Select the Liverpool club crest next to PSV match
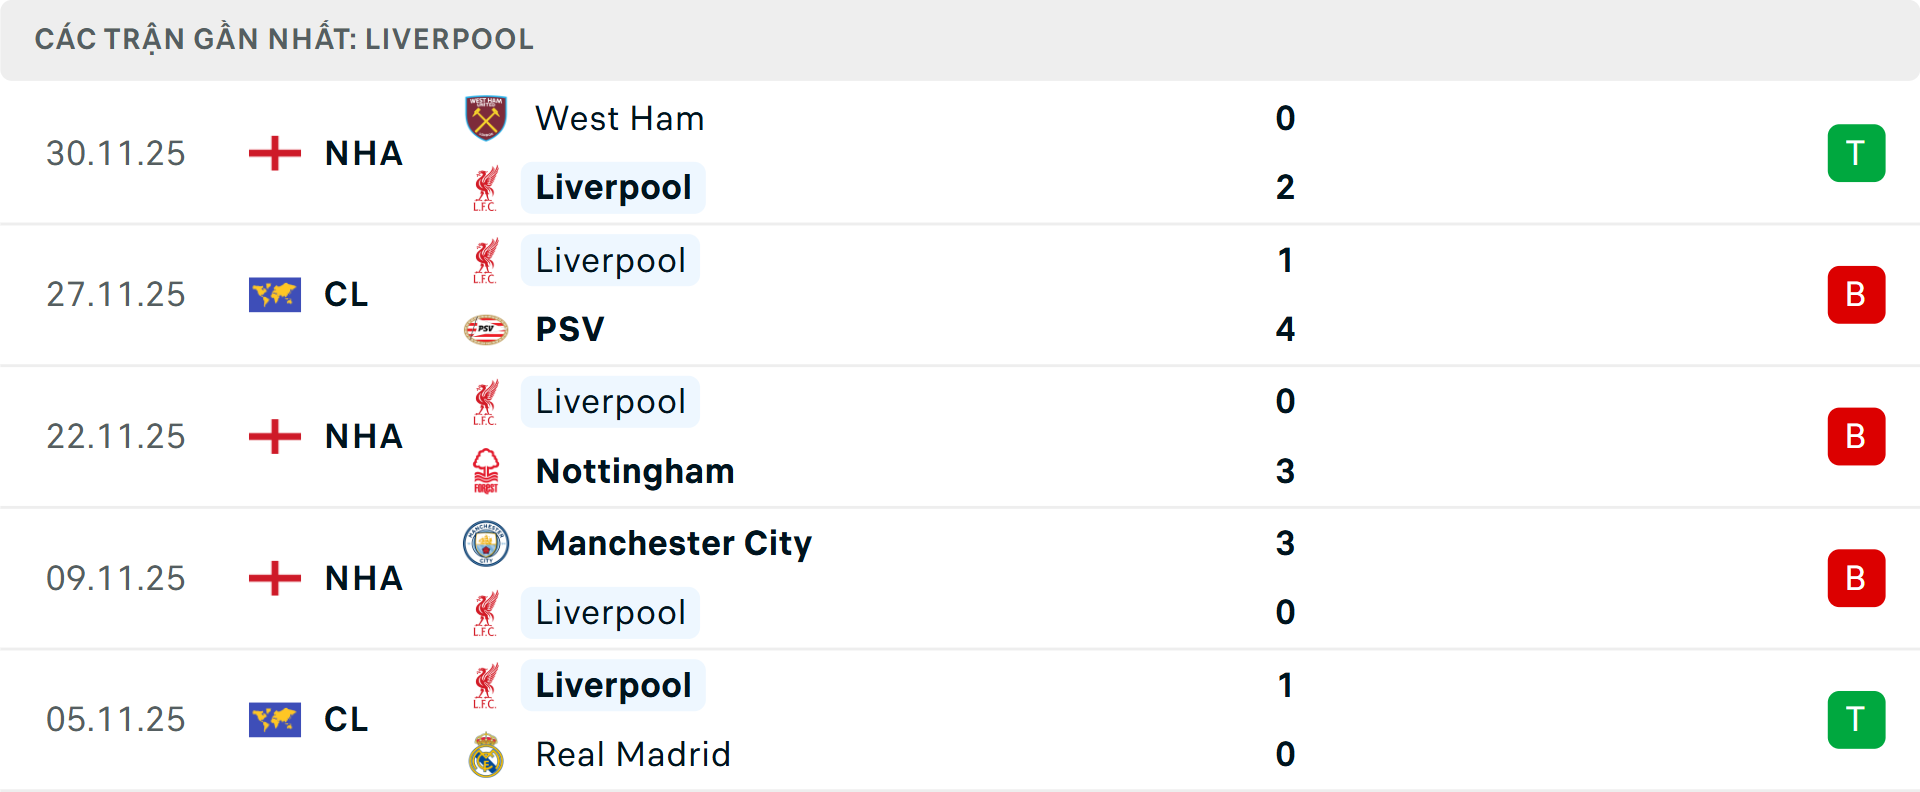Image resolution: width=1920 pixels, height=792 pixels. click(487, 259)
